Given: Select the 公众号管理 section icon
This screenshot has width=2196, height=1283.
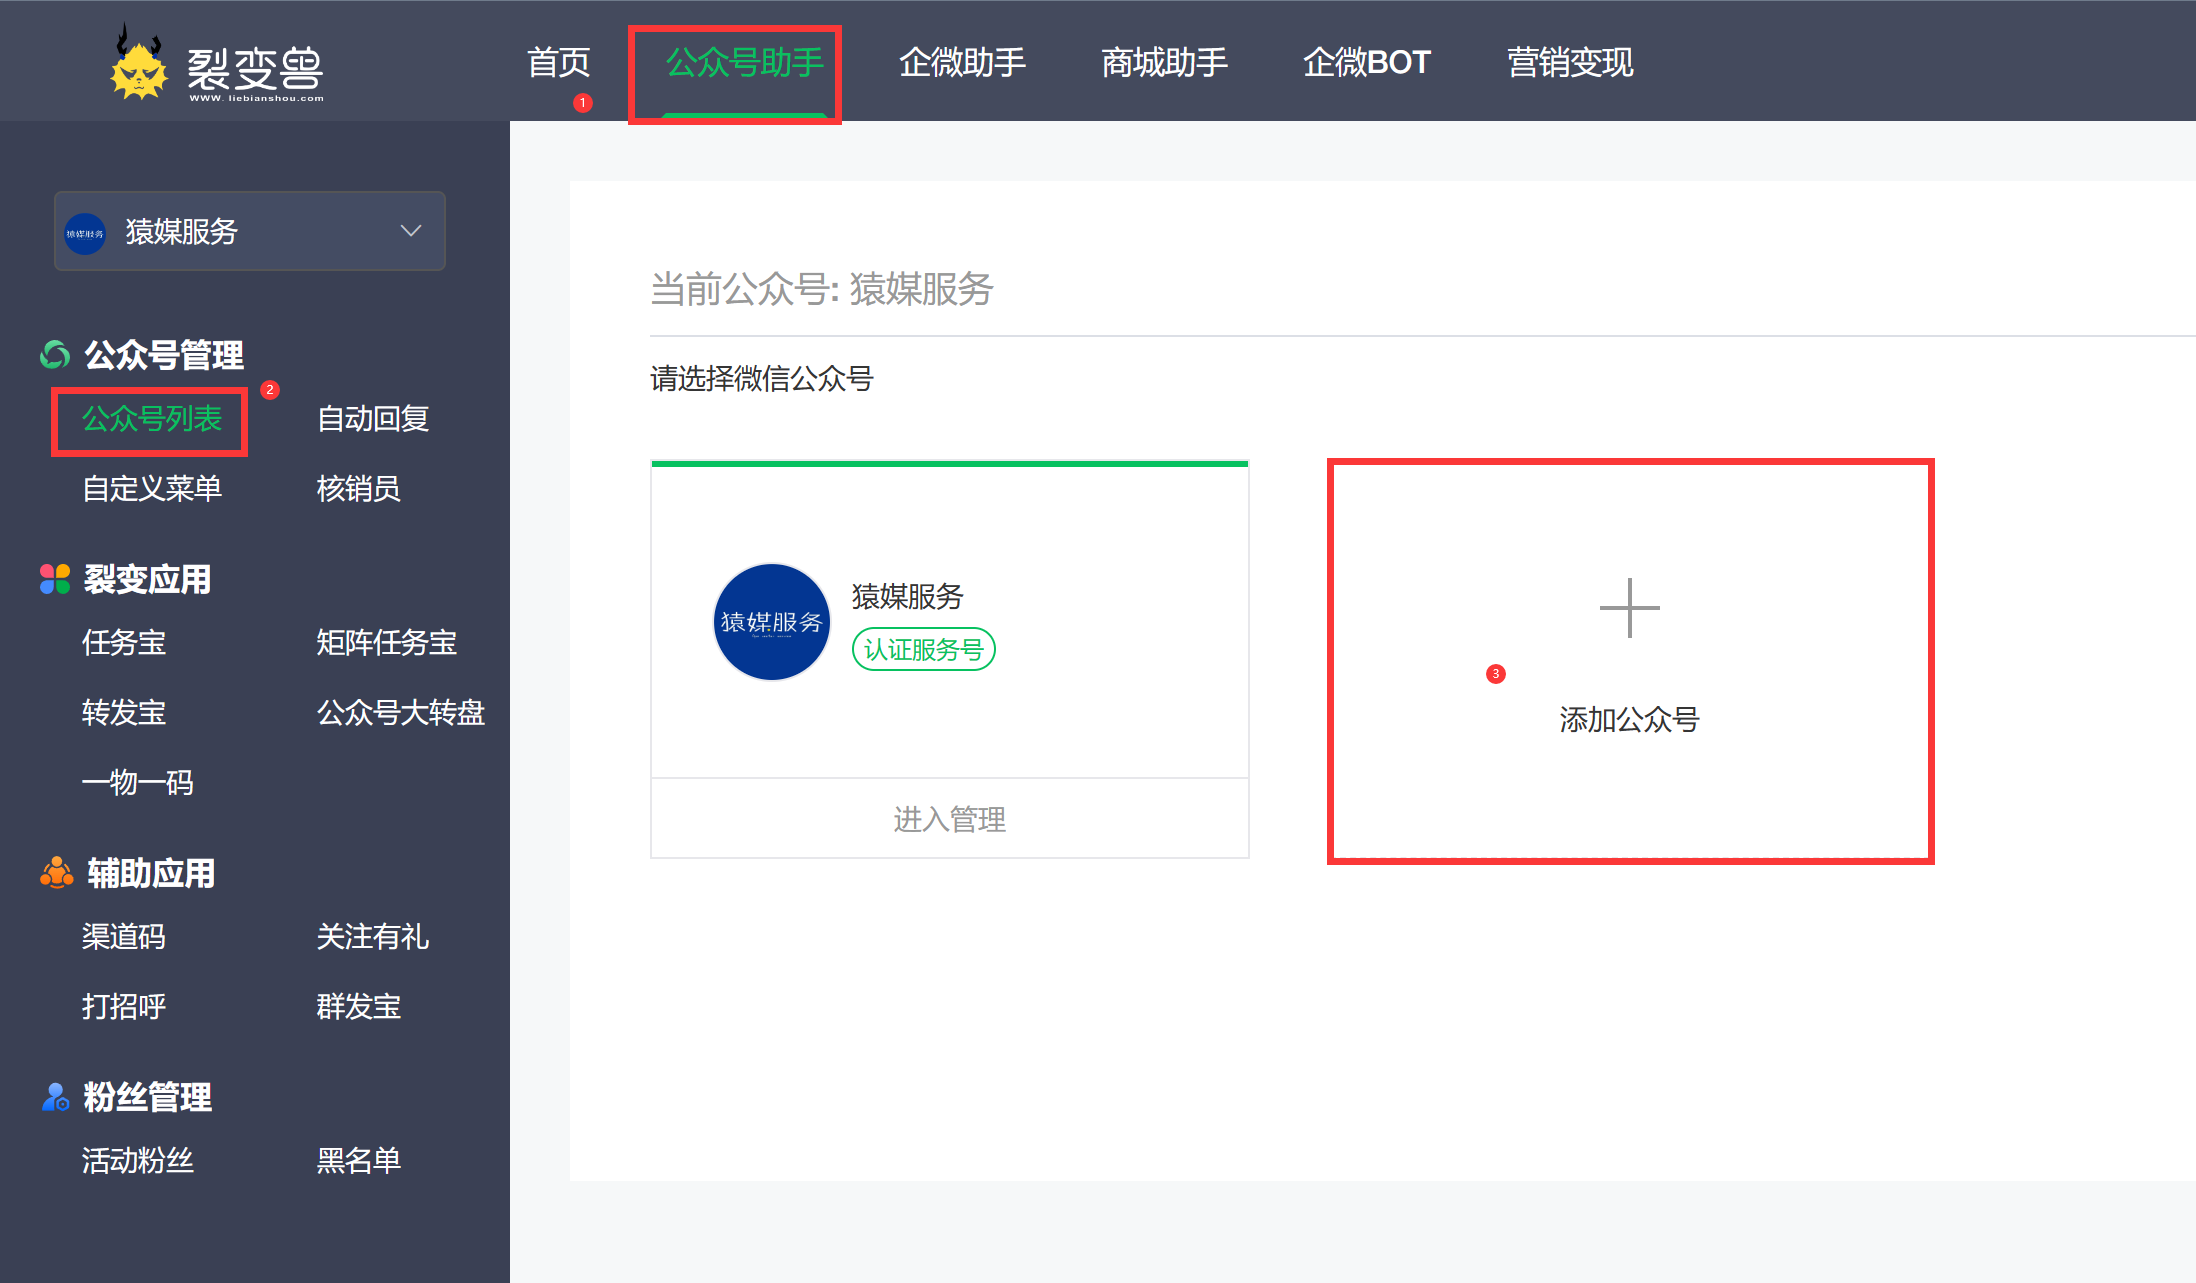Looking at the screenshot, I should (x=55, y=353).
